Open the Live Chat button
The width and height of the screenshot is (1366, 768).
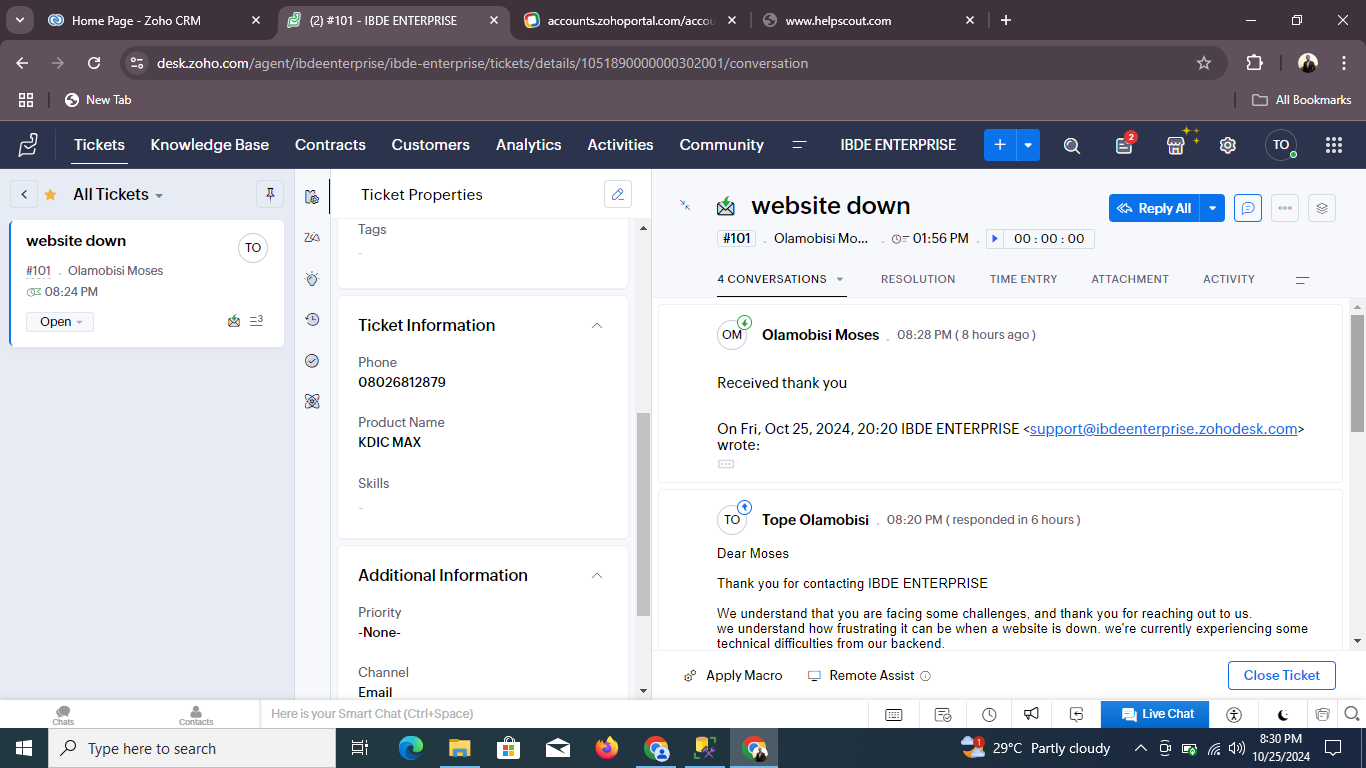[x=1155, y=714]
